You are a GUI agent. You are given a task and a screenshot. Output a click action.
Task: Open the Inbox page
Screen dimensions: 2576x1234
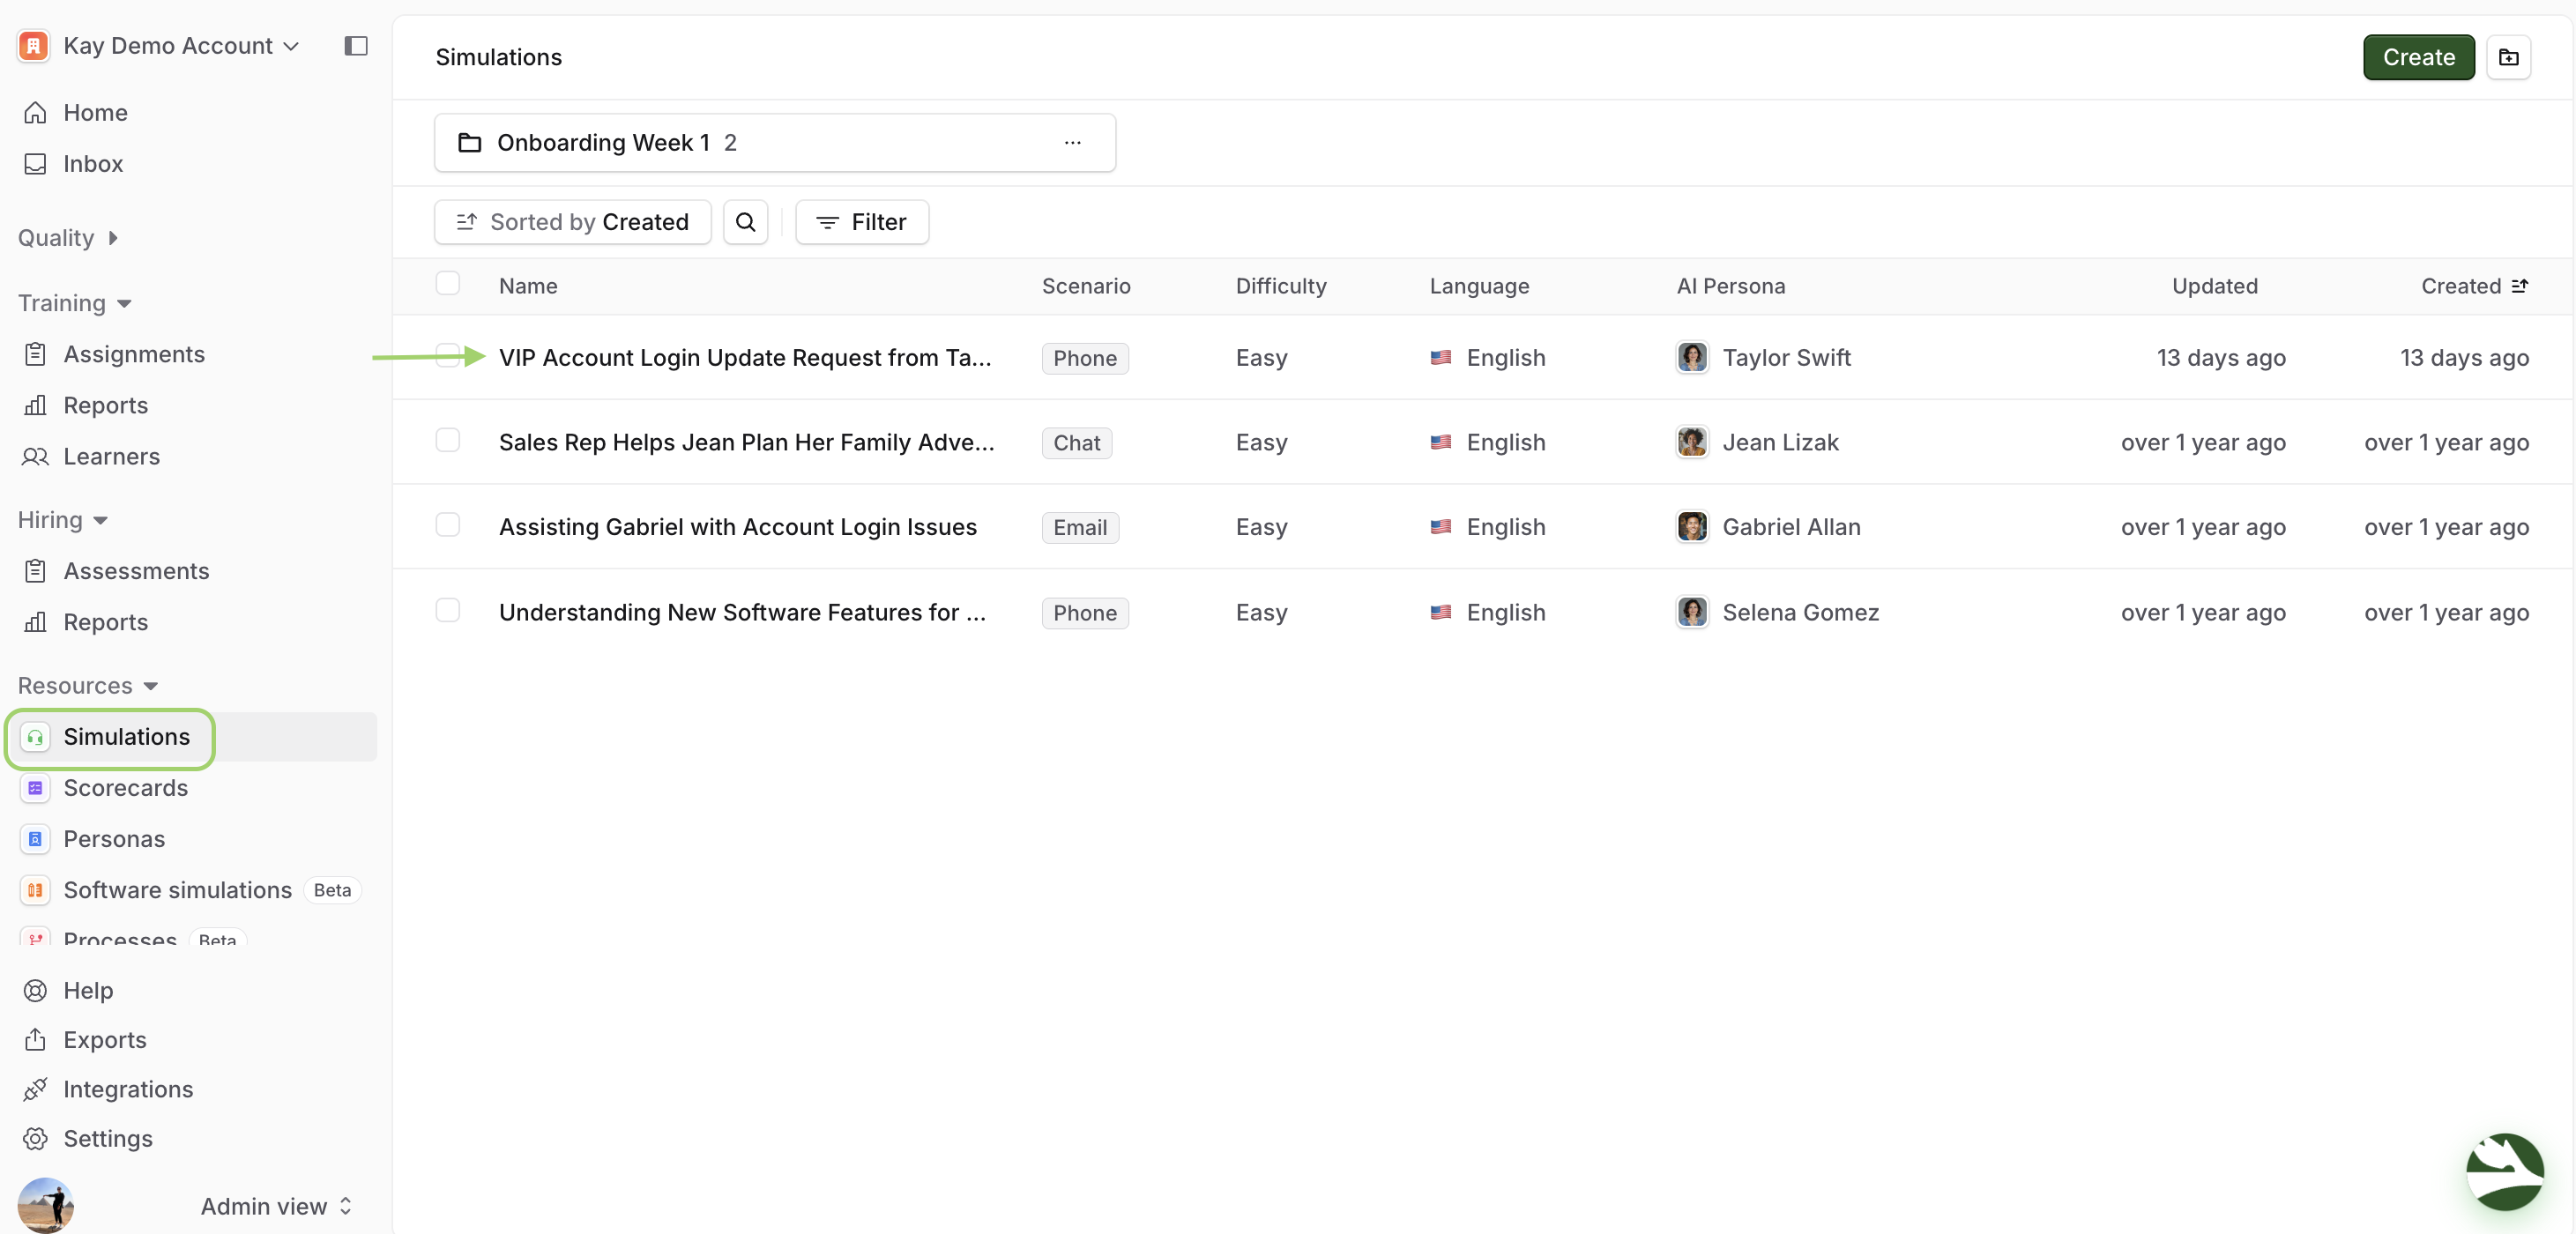pyautogui.click(x=93, y=163)
